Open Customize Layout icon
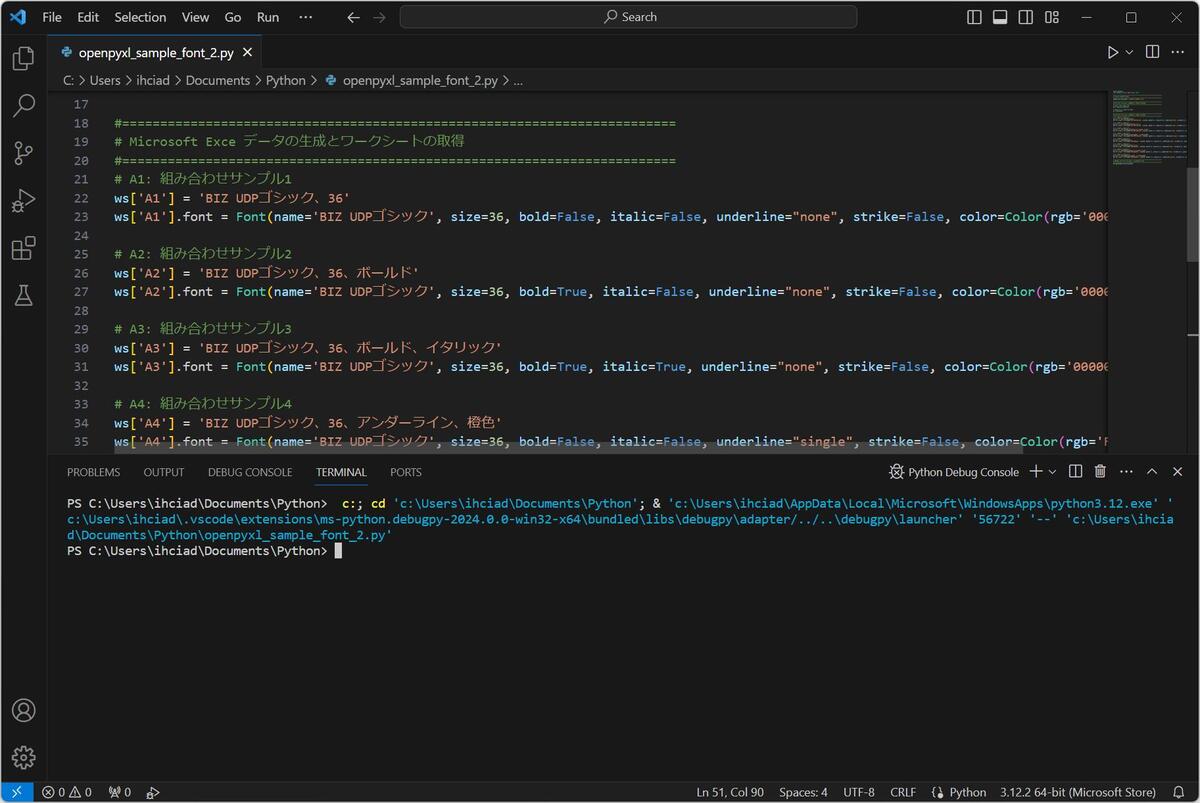Screen dimensions: 1200x803 (1052, 17)
